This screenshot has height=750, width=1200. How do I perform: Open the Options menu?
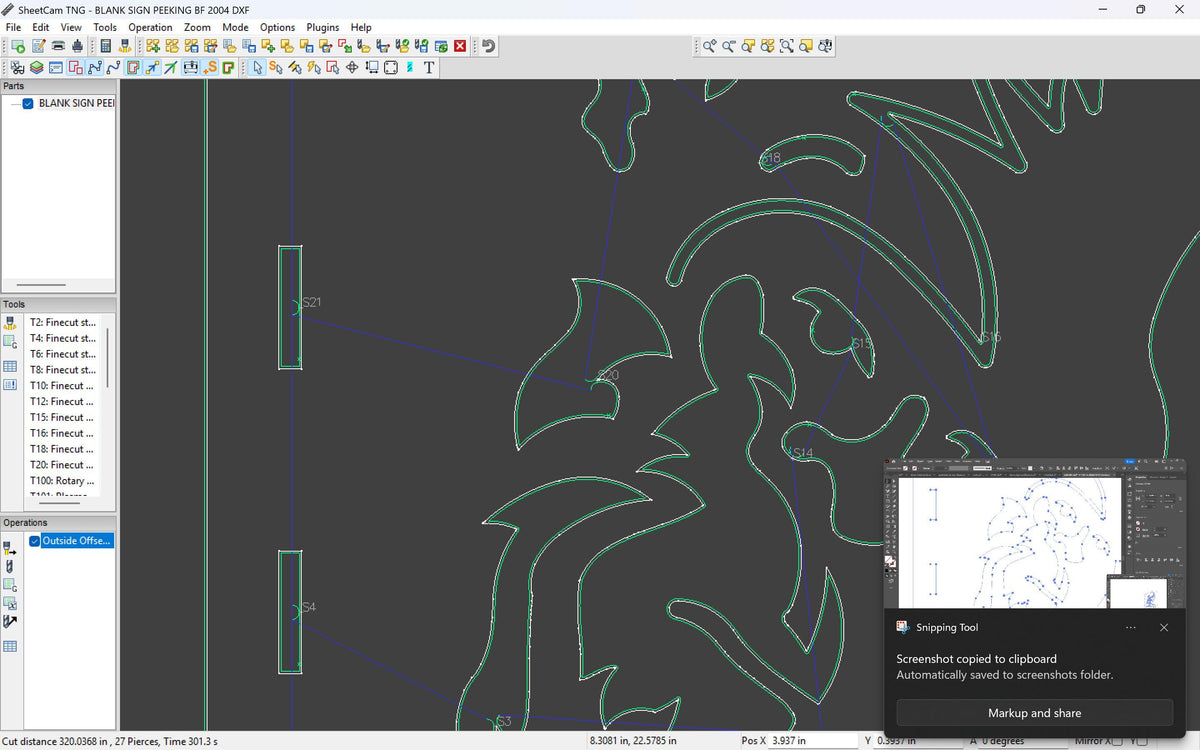(x=277, y=27)
